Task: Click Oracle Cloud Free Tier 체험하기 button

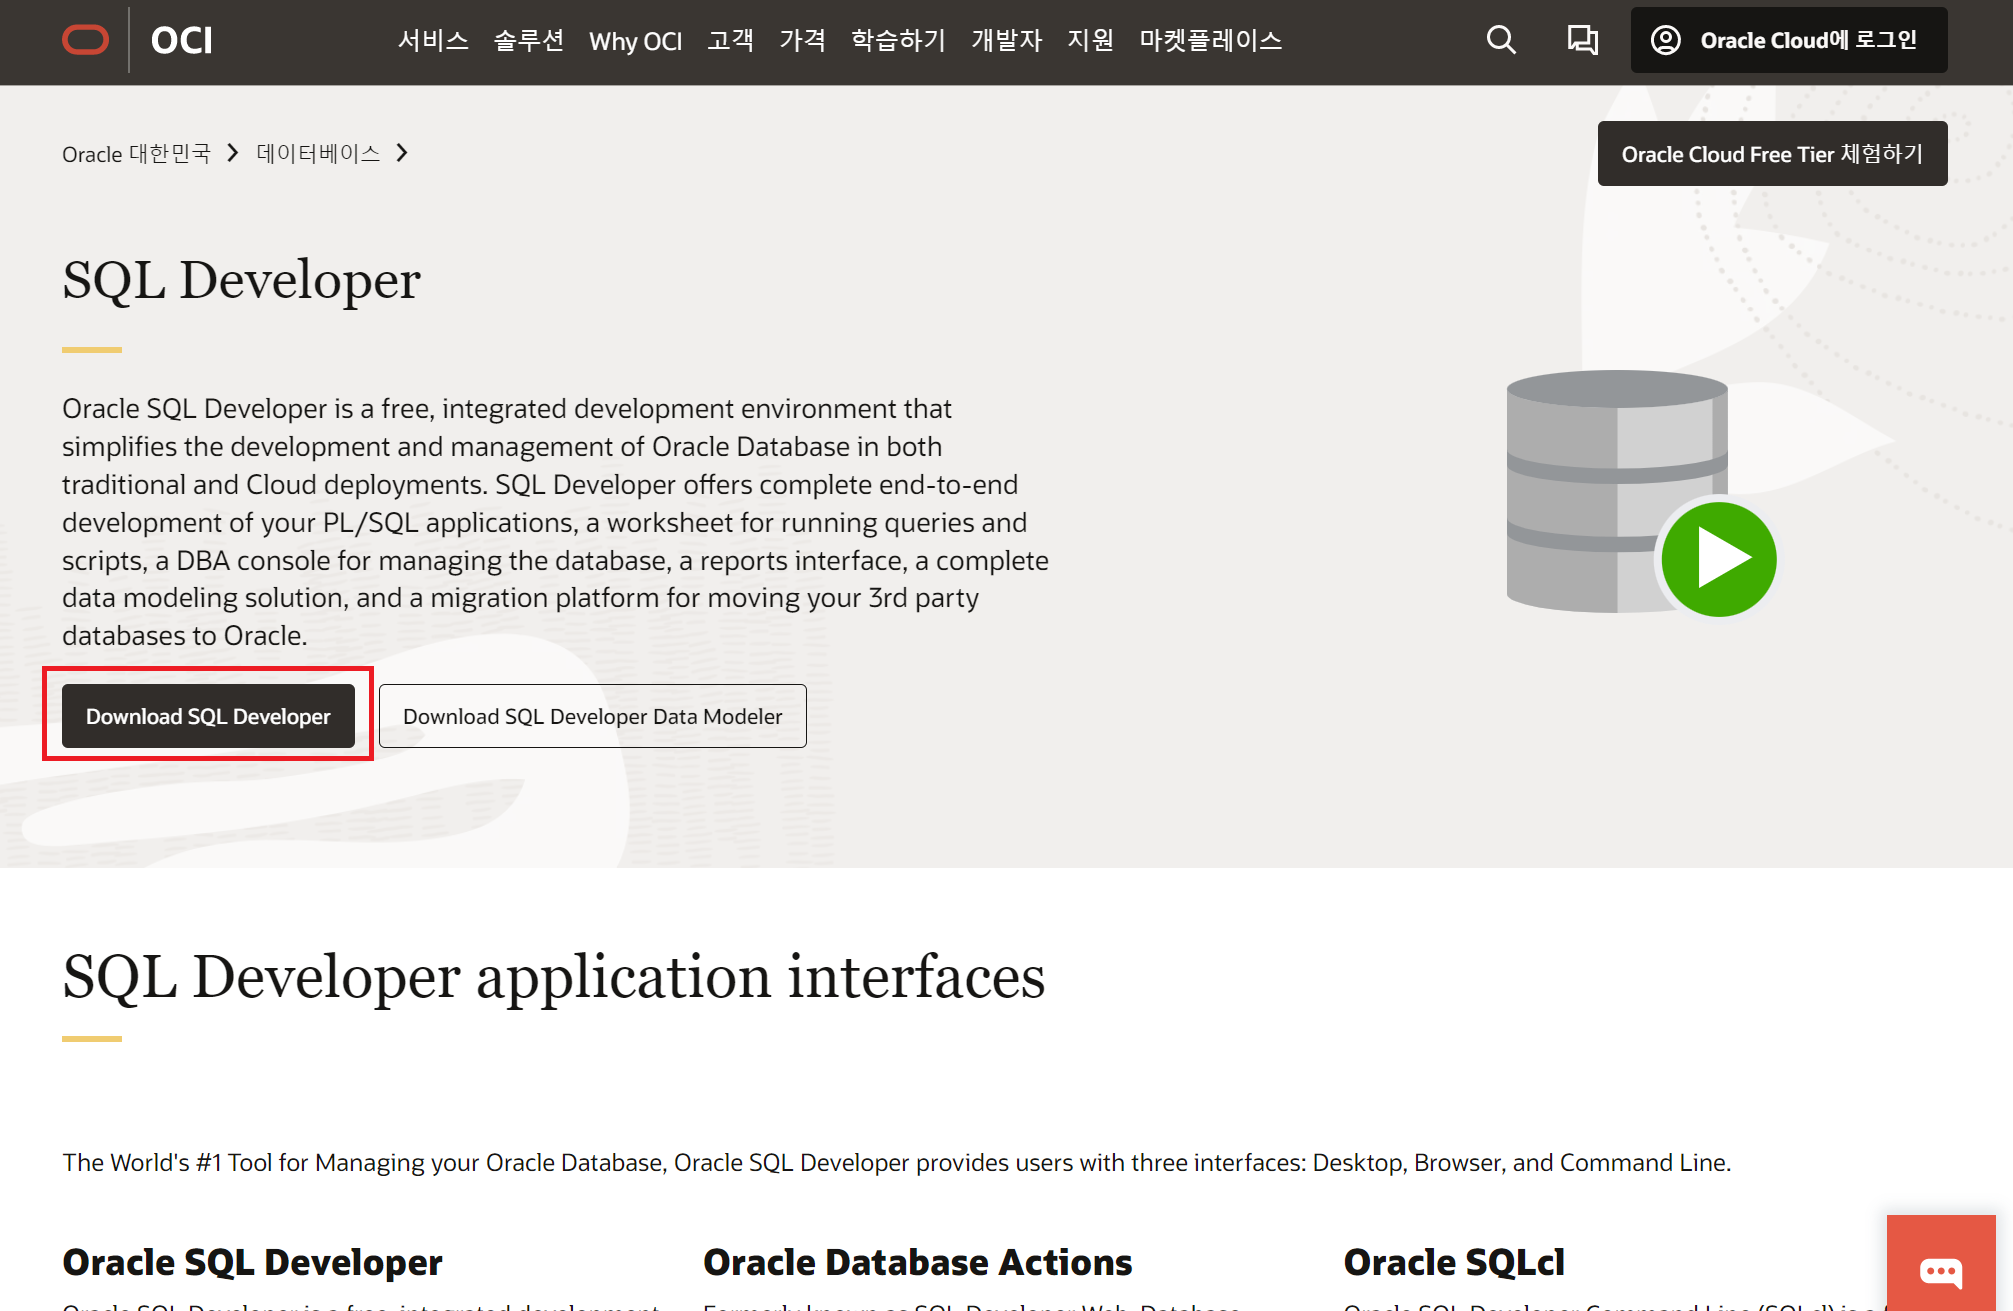Action: coord(1771,154)
